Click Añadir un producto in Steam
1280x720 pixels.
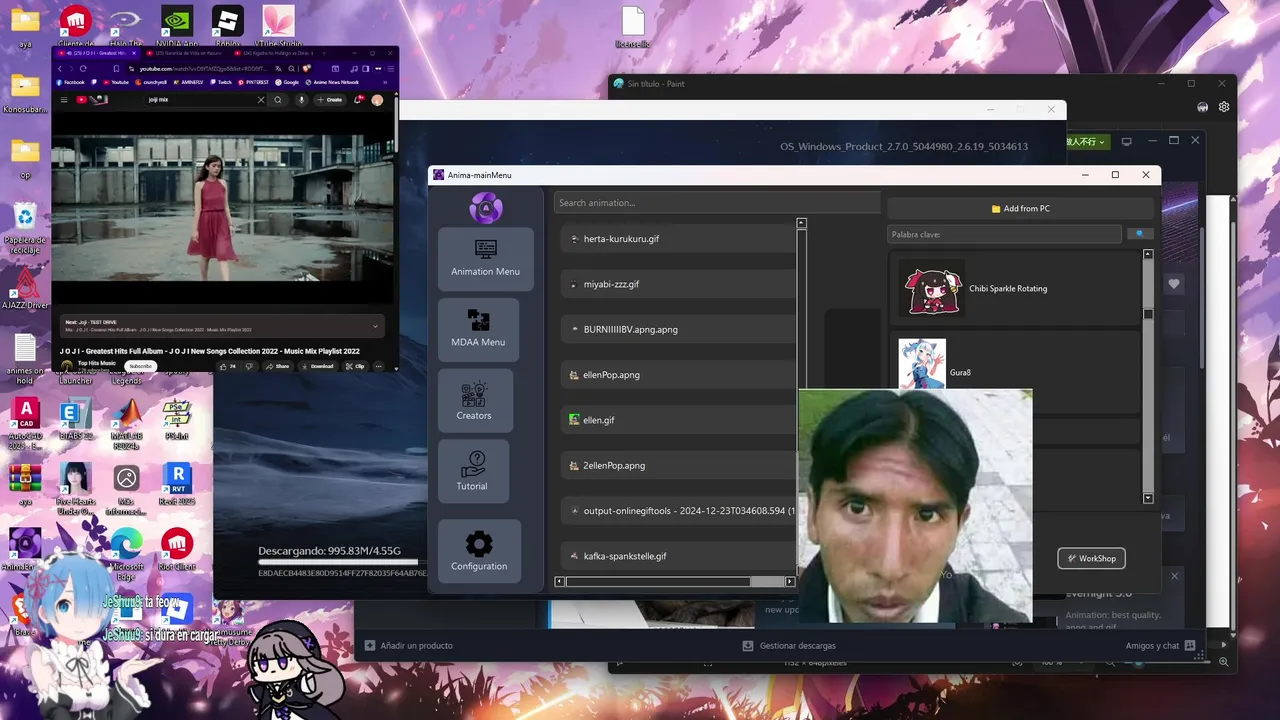(x=409, y=646)
